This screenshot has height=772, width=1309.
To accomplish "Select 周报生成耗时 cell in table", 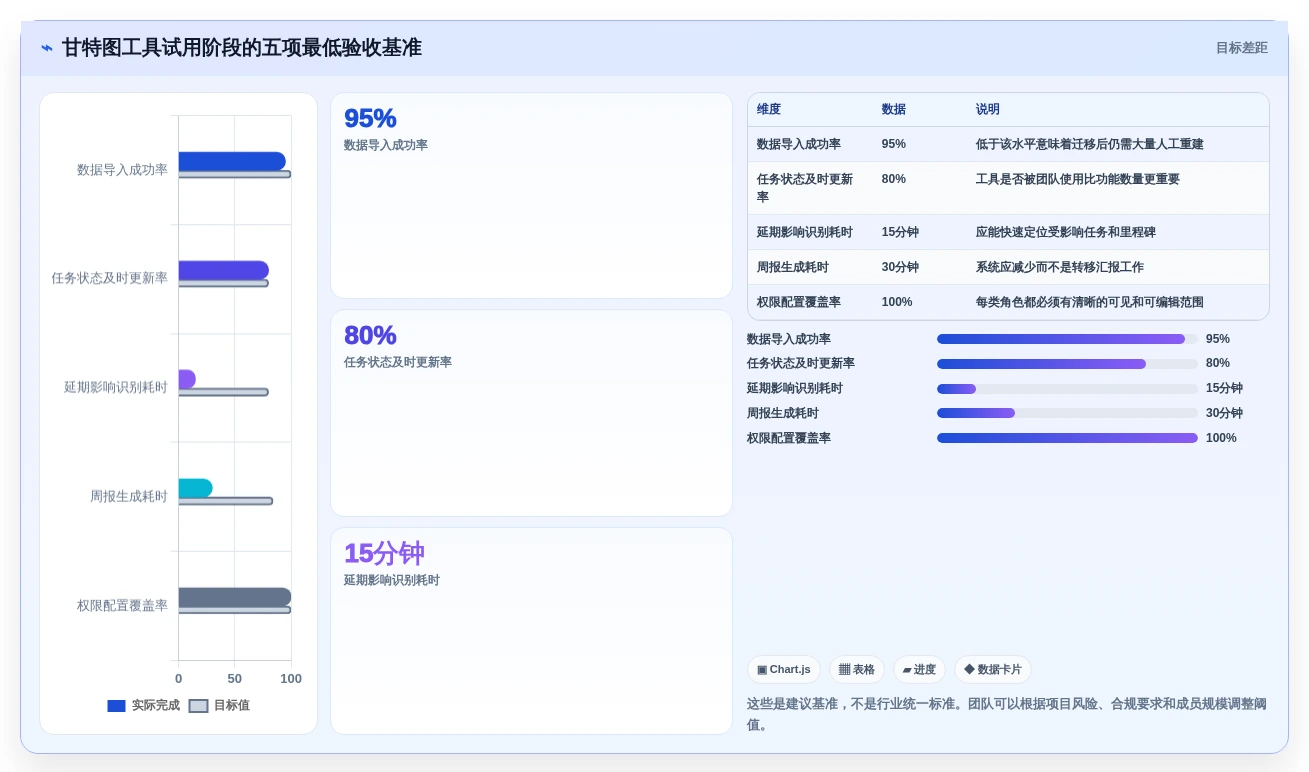I will coord(793,267).
